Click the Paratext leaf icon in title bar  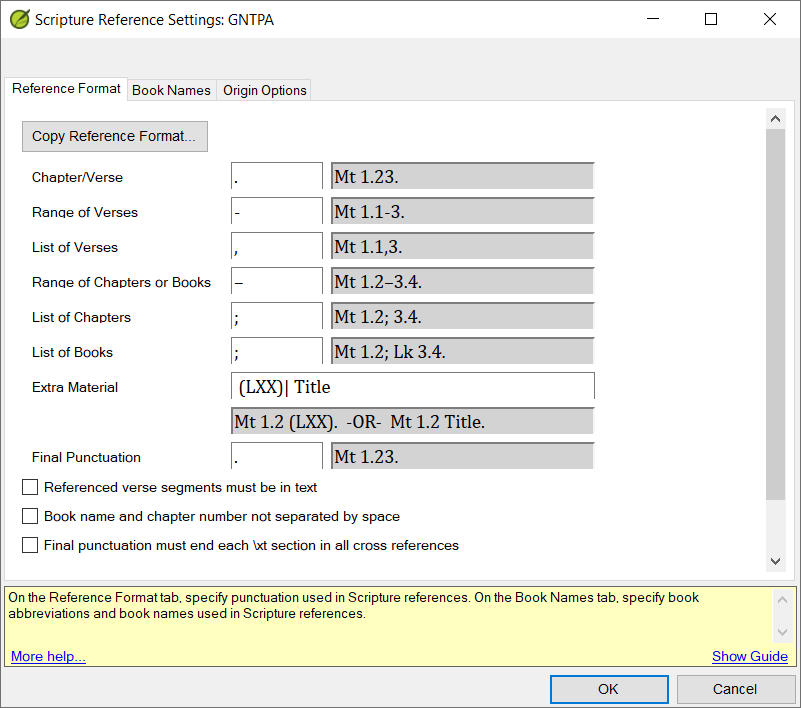point(19,19)
